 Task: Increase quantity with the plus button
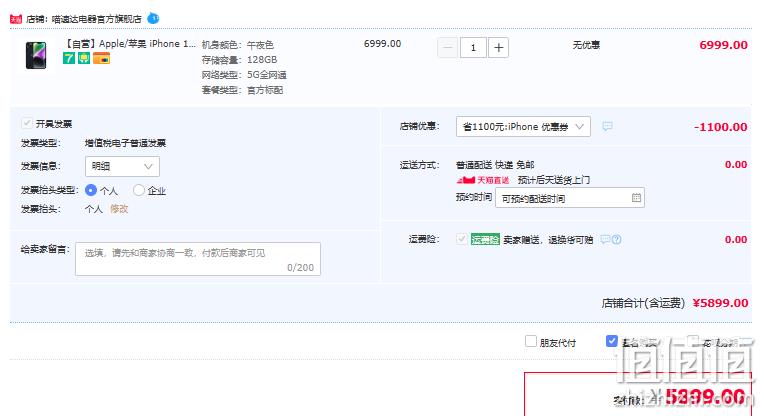point(498,48)
